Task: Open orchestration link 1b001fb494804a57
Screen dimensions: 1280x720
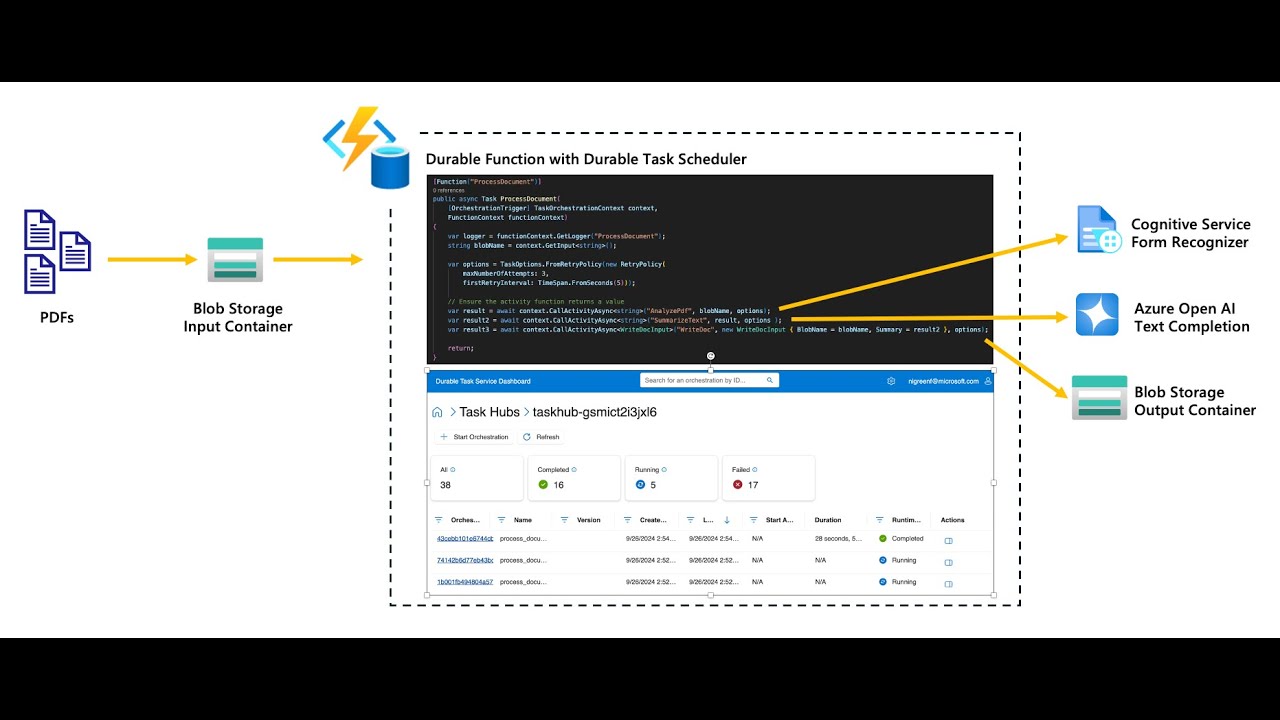Action: coord(465,582)
